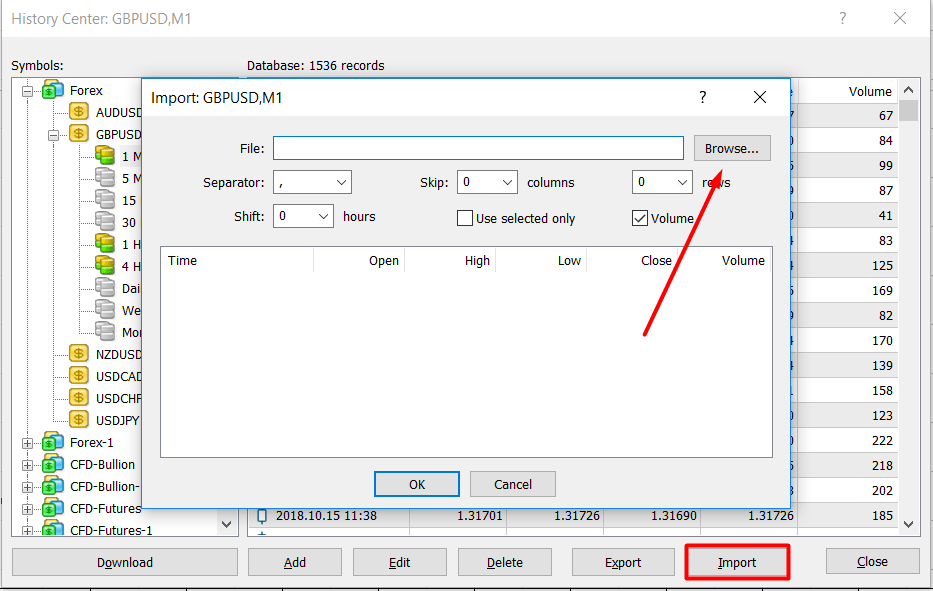
Task: Enable the Use selected only checkbox
Action: [x=465, y=218]
